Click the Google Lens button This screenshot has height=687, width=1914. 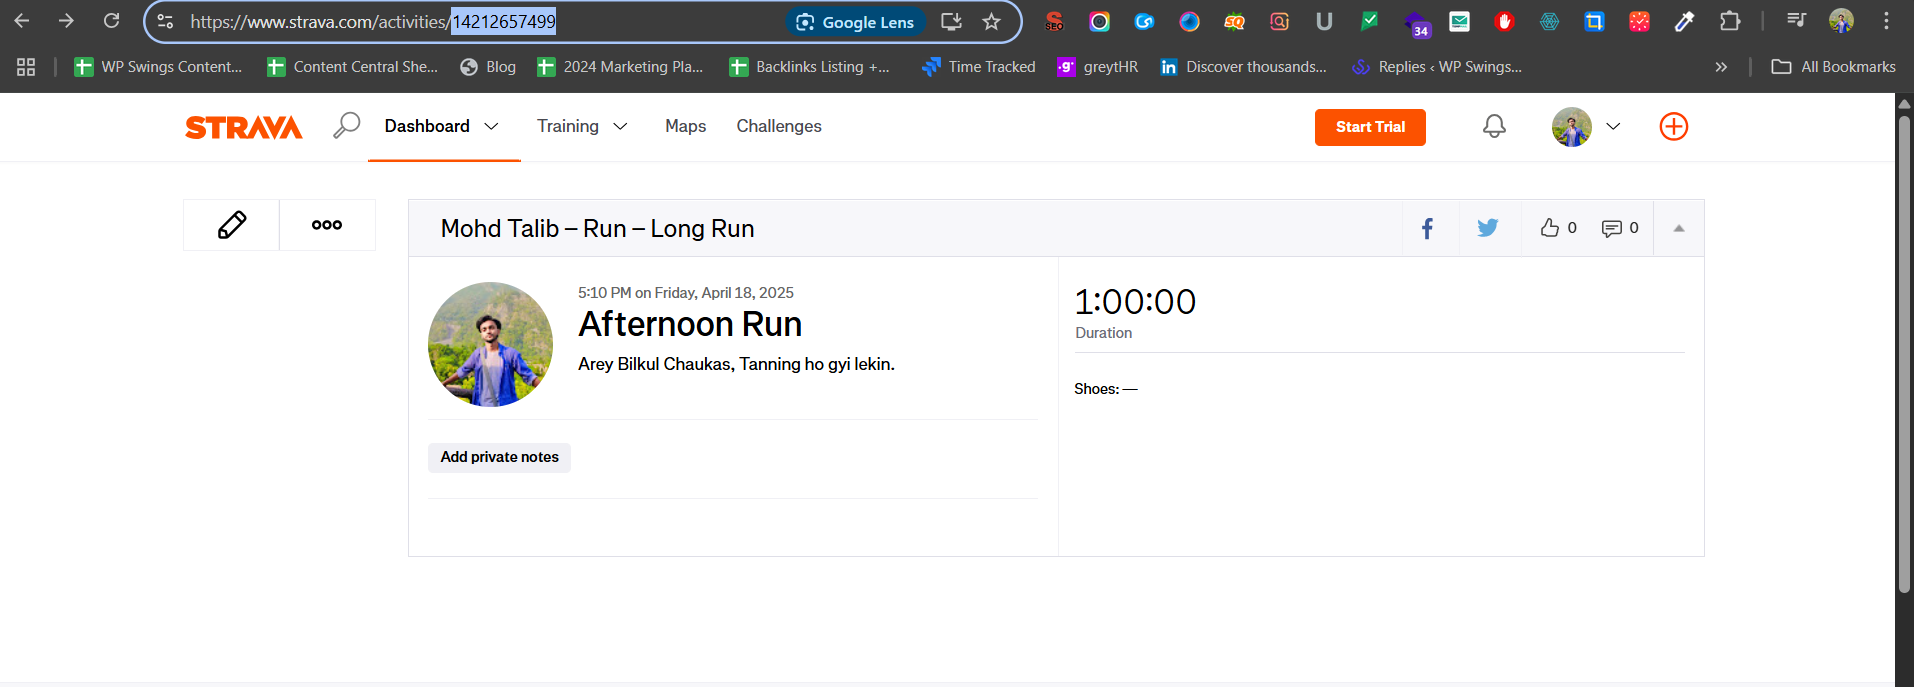click(x=855, y=22)
